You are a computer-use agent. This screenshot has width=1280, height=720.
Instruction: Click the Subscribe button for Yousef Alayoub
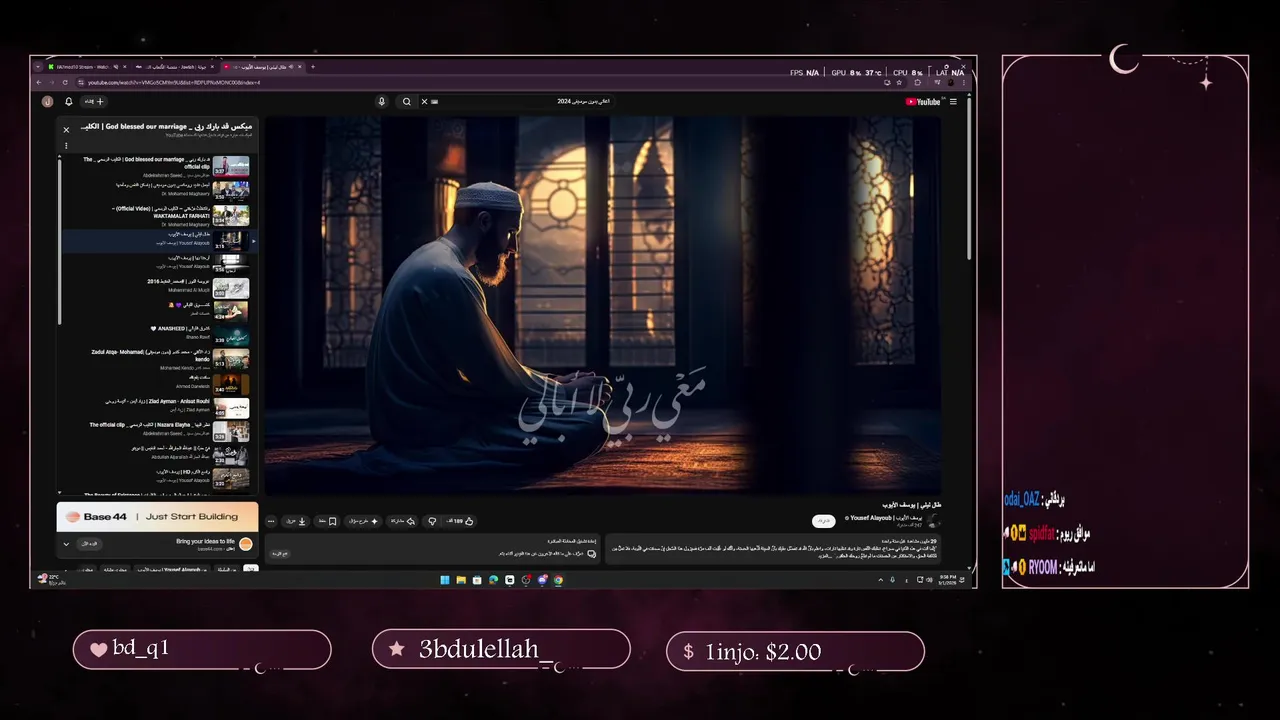823,521
